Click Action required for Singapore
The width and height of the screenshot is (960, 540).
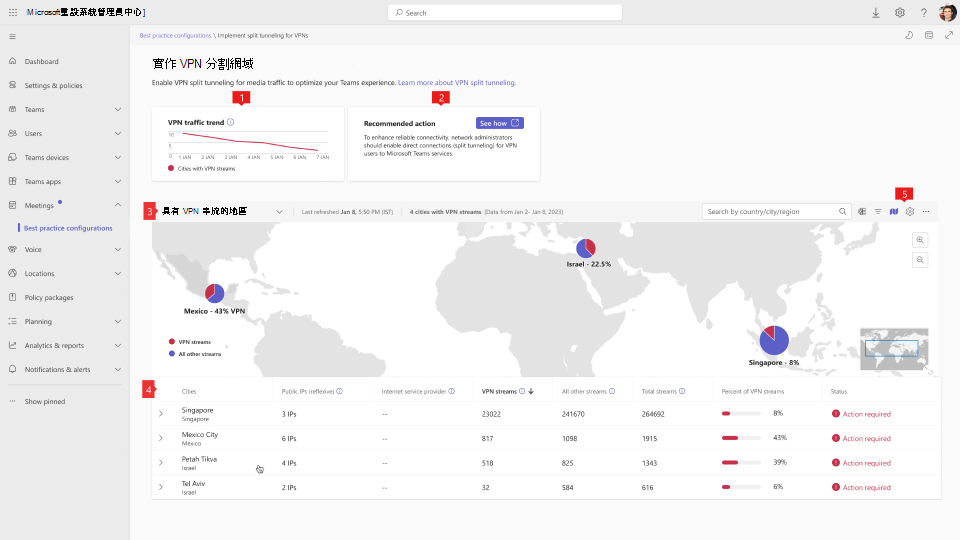[861, 414]
